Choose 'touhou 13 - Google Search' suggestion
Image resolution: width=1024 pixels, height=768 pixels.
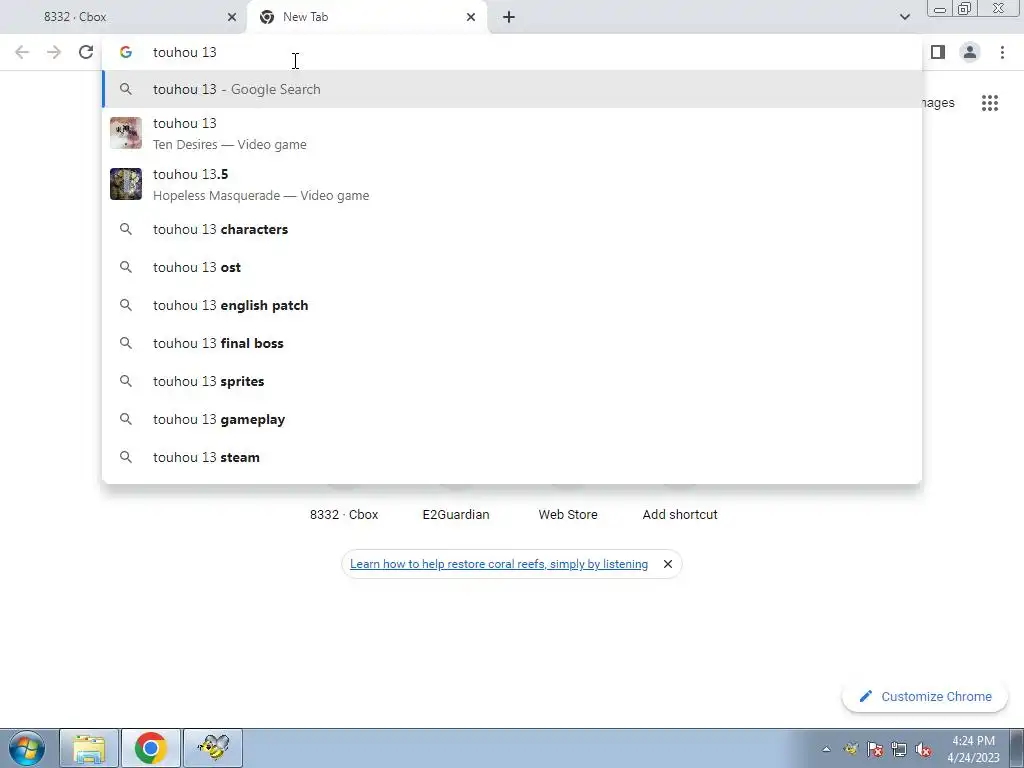512,89
